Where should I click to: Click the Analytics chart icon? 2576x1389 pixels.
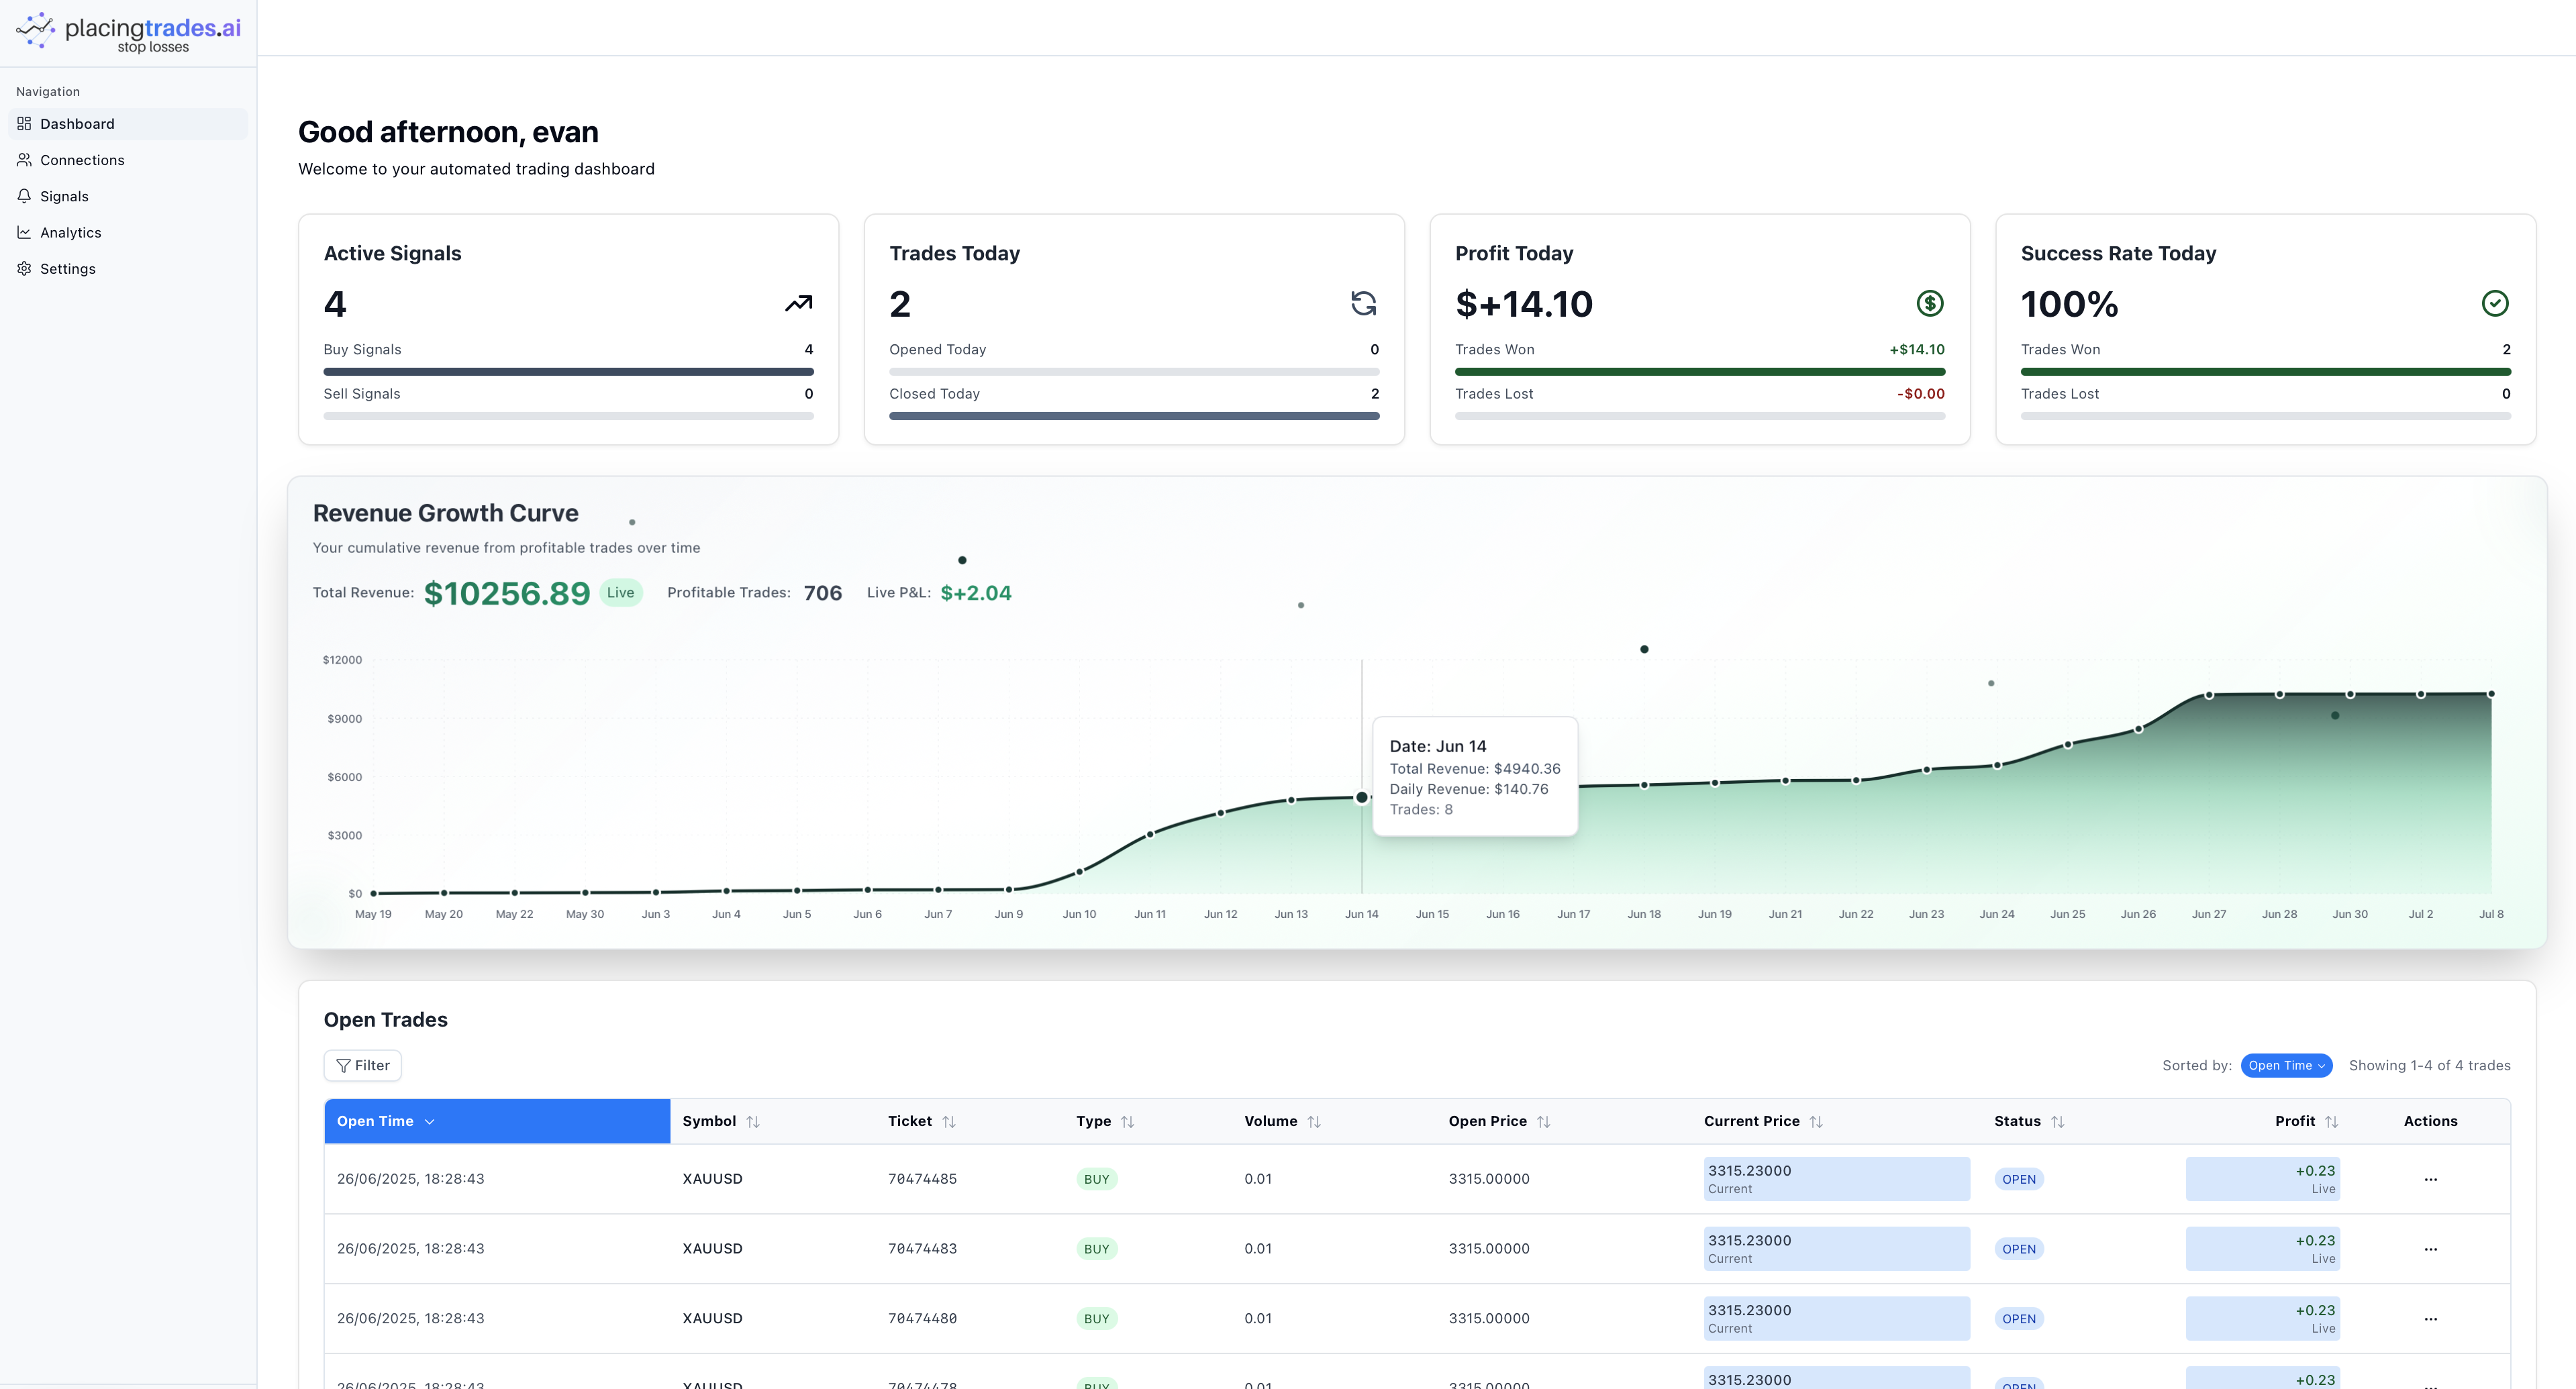point(24,232)
